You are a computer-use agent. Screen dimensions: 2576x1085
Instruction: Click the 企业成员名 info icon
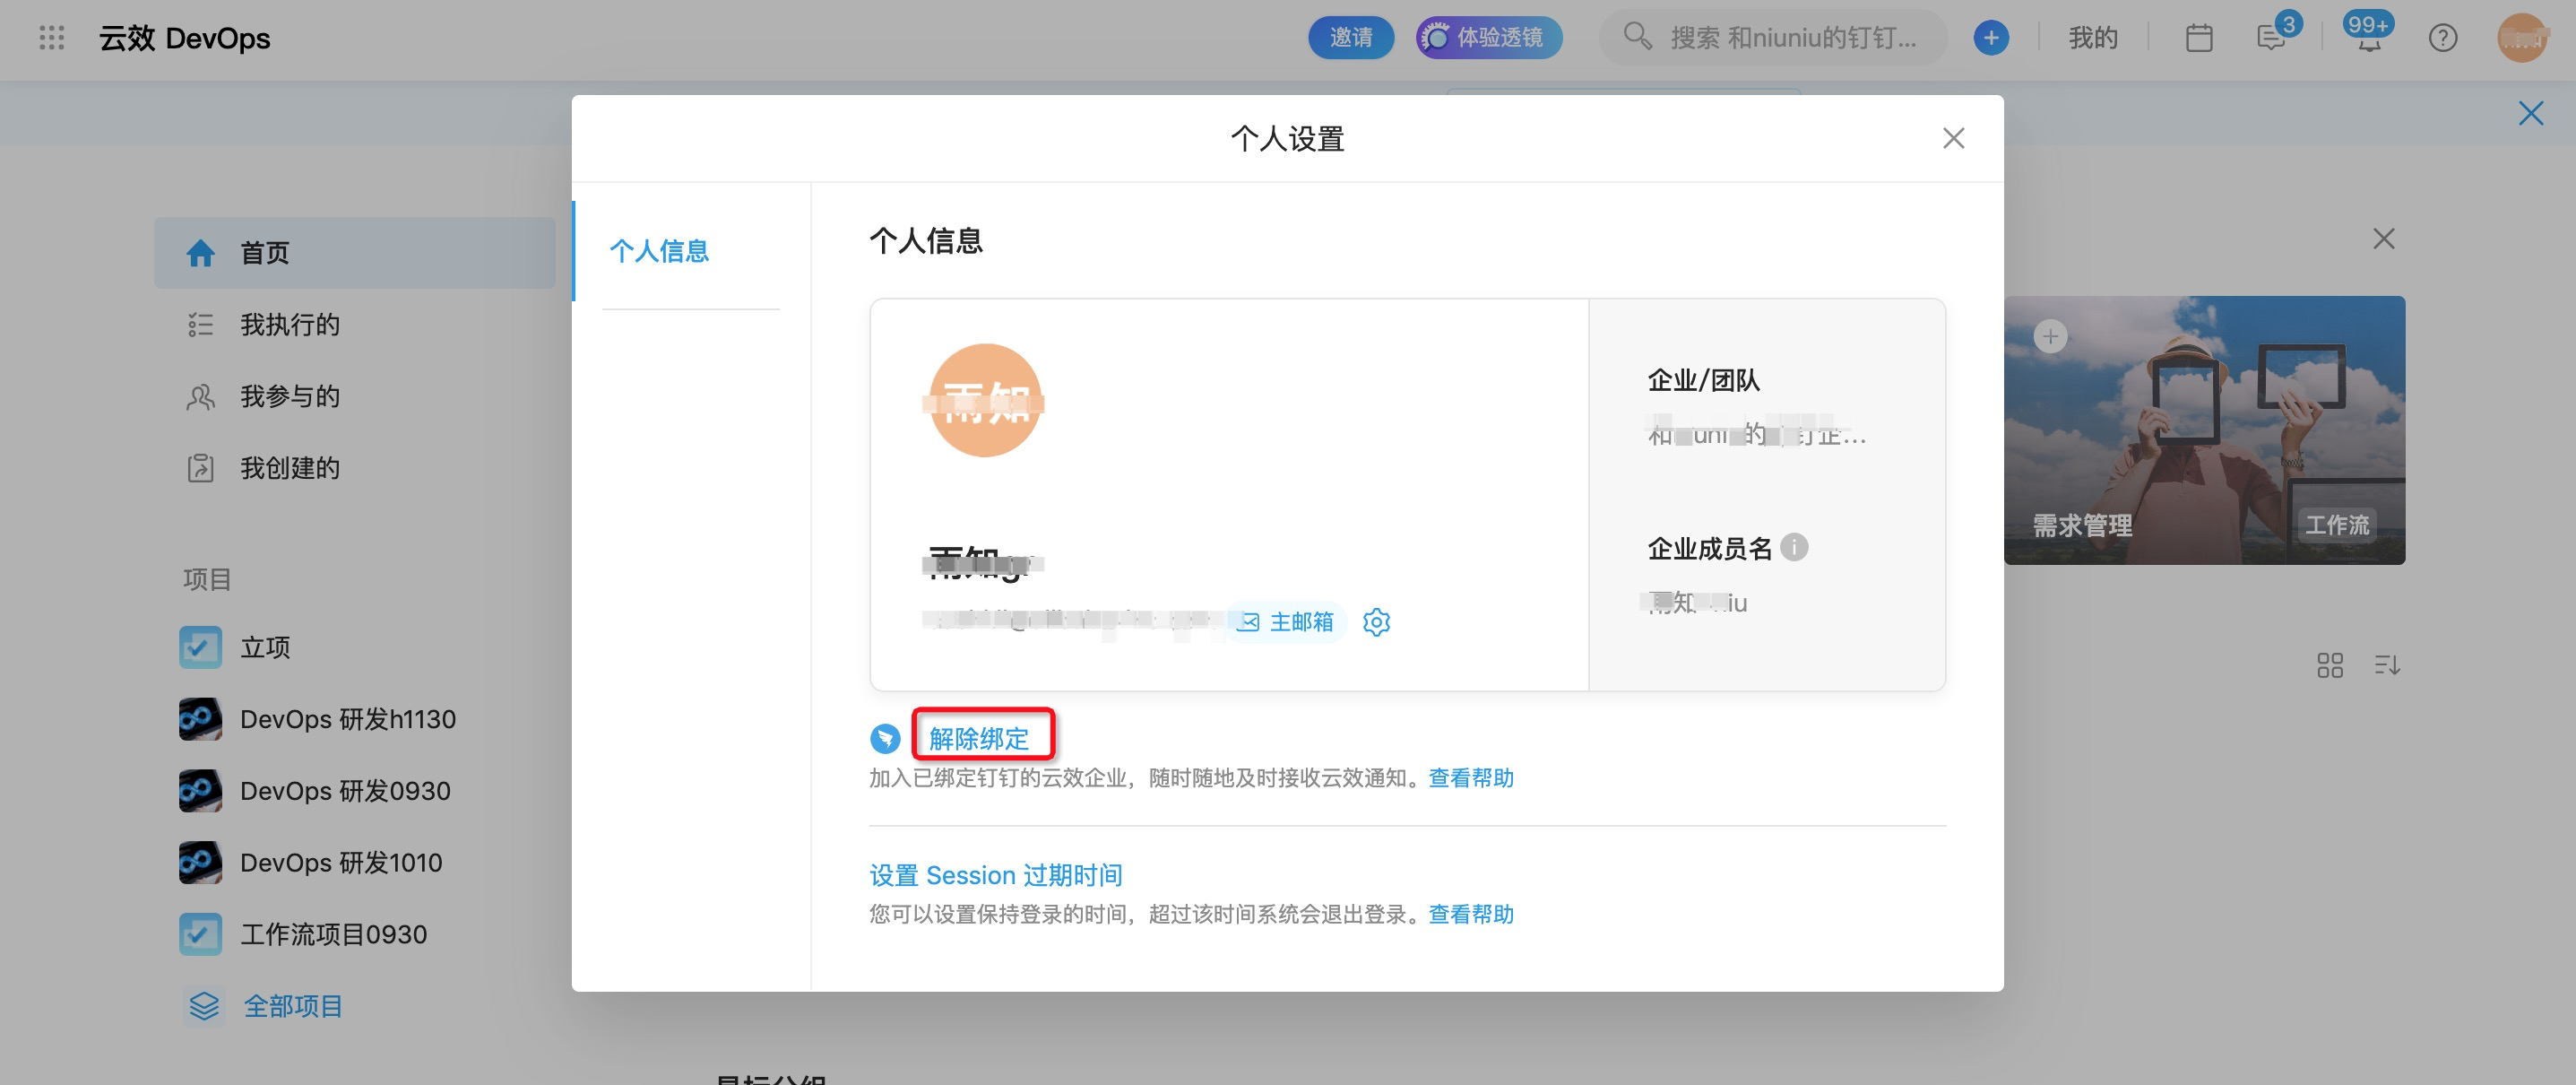coord(1794,548)
